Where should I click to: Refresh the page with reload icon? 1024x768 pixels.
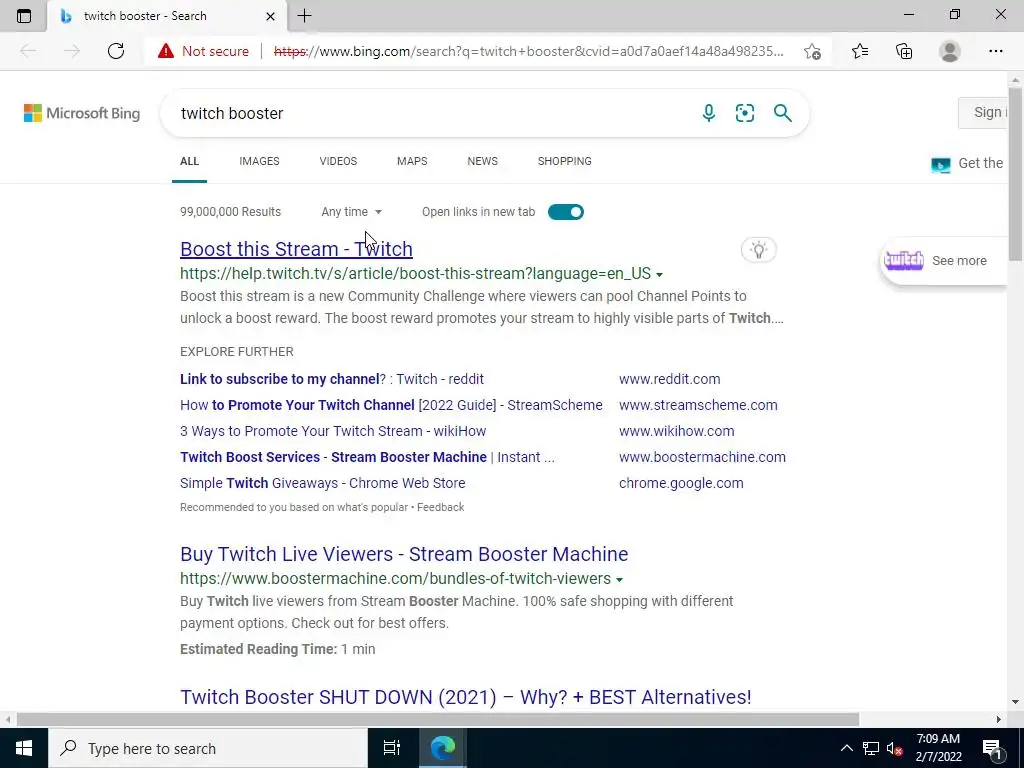point(116,51)
